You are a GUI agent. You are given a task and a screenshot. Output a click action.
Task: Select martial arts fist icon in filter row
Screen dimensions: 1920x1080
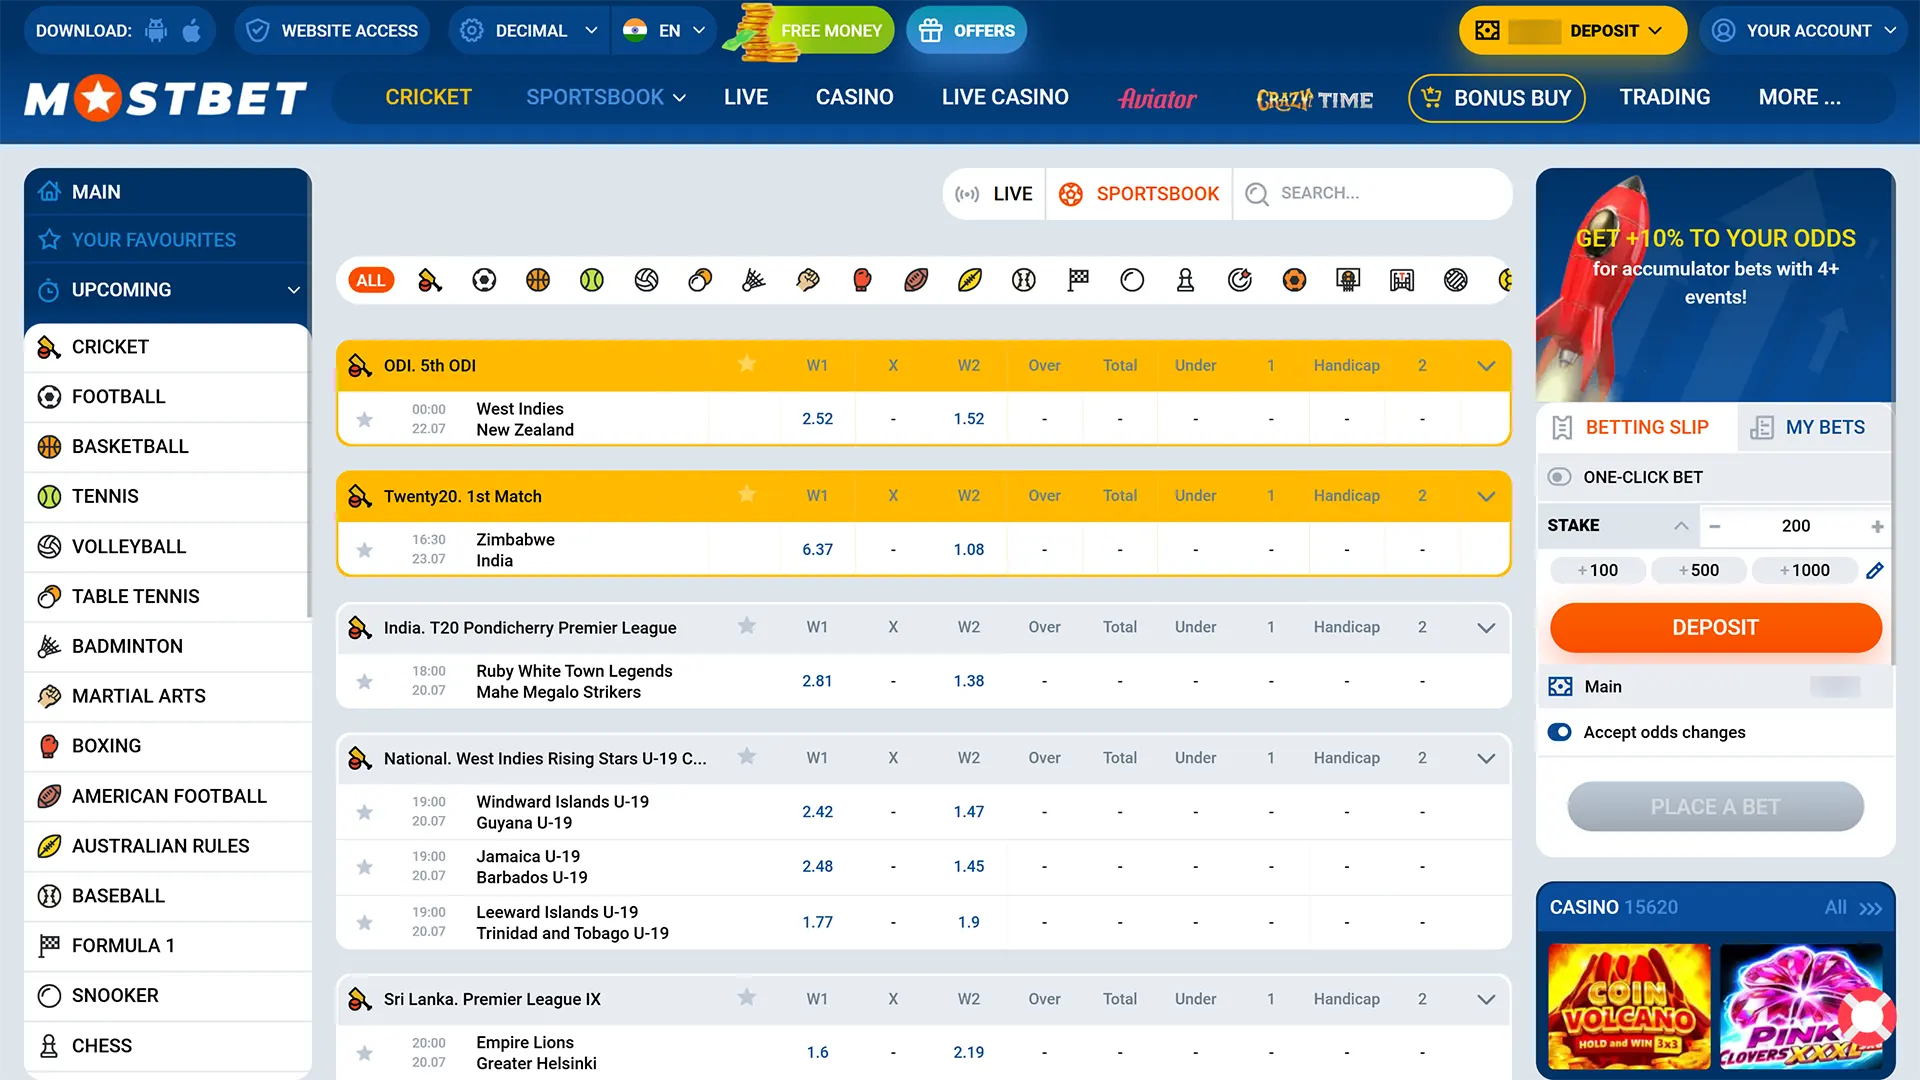pos(808,280)
